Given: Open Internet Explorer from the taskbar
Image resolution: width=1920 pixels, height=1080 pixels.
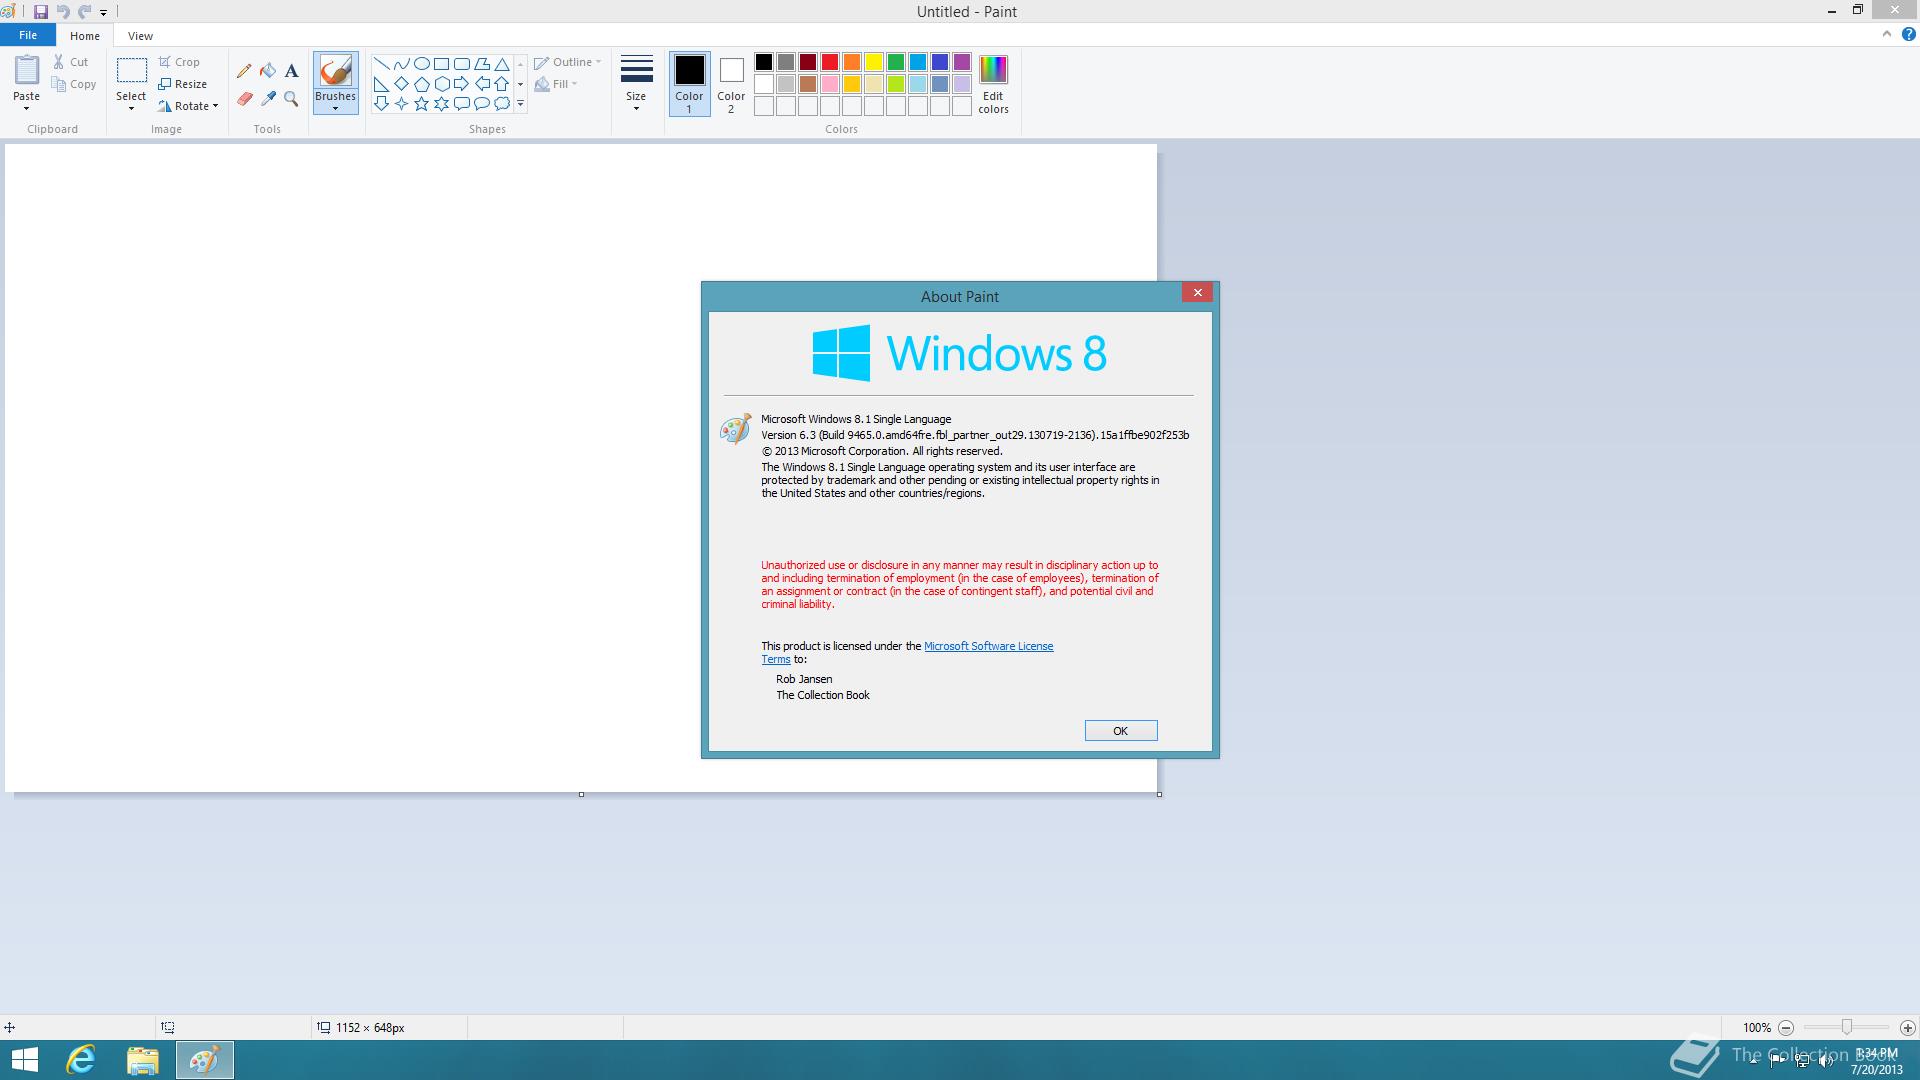Looking at the screenshot, I should [81, 1060].
